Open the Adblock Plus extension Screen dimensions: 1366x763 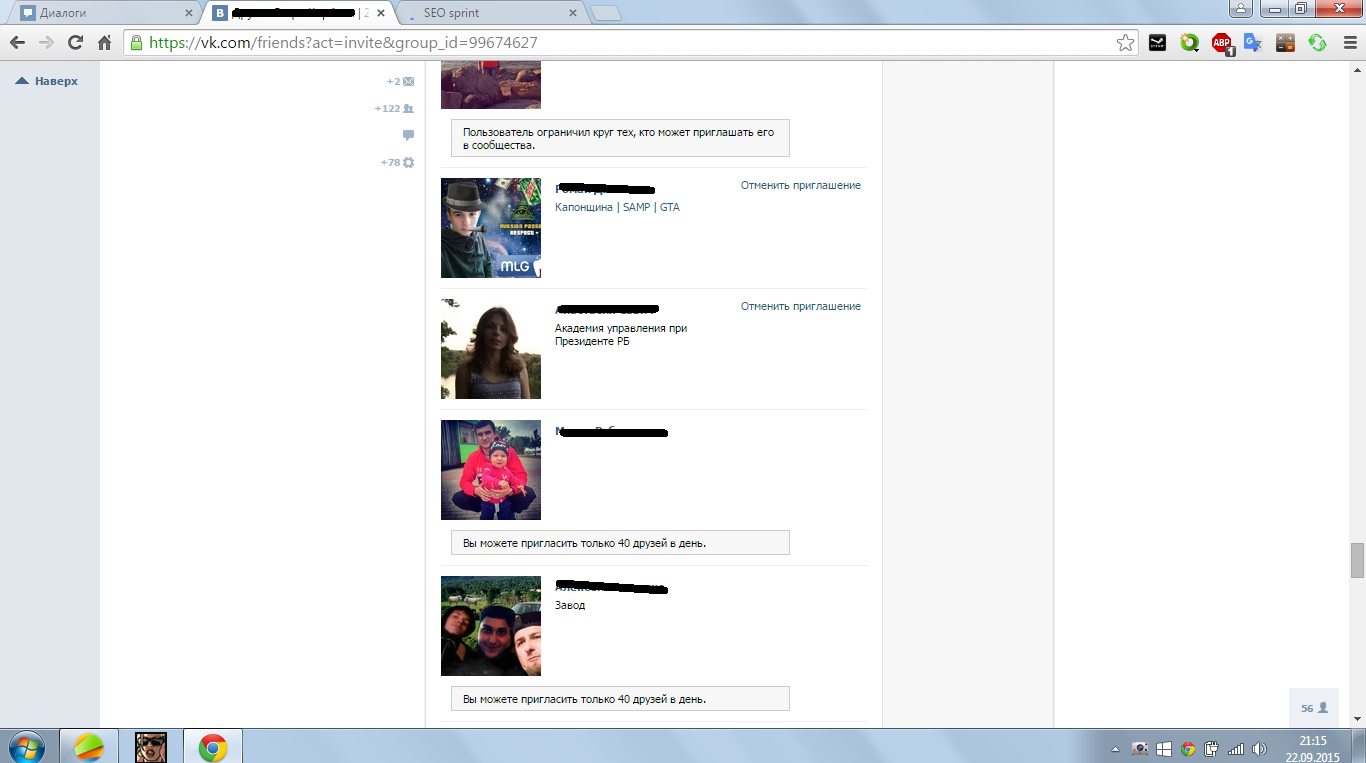1221,43
